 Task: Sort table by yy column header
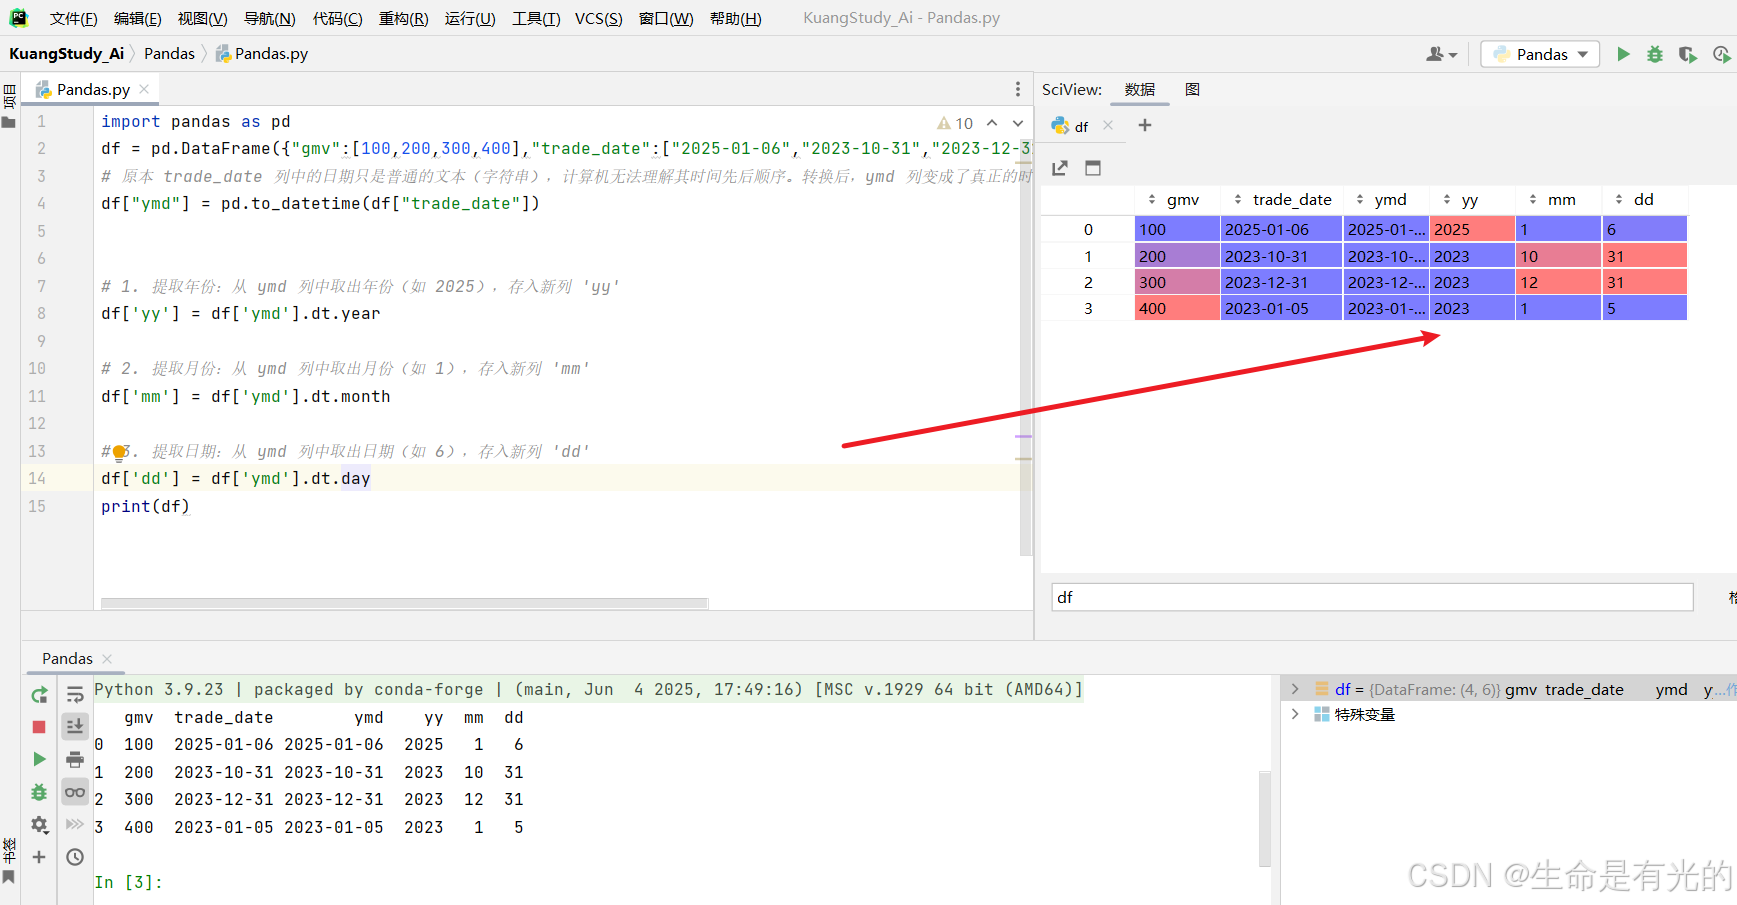pyautogui.click(x=1472, y=200)
